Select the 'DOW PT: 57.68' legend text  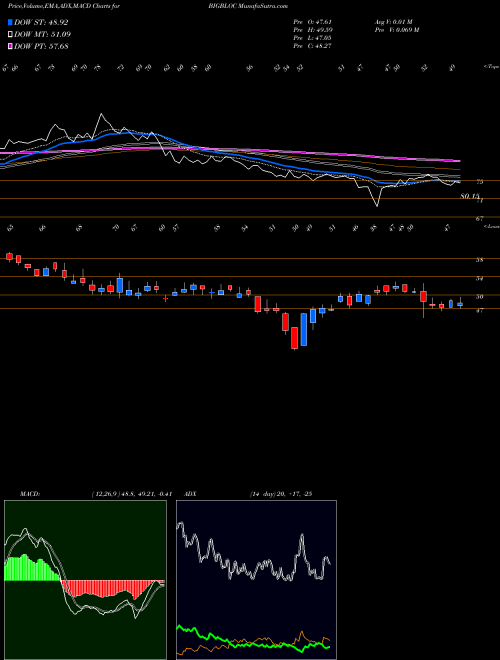coord(41,46)
